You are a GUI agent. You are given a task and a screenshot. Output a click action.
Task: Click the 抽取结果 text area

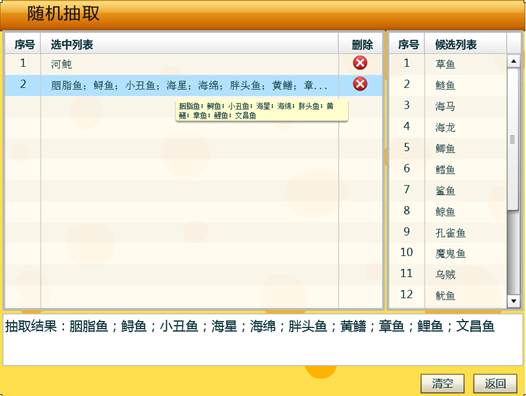(x=263, y=339)
